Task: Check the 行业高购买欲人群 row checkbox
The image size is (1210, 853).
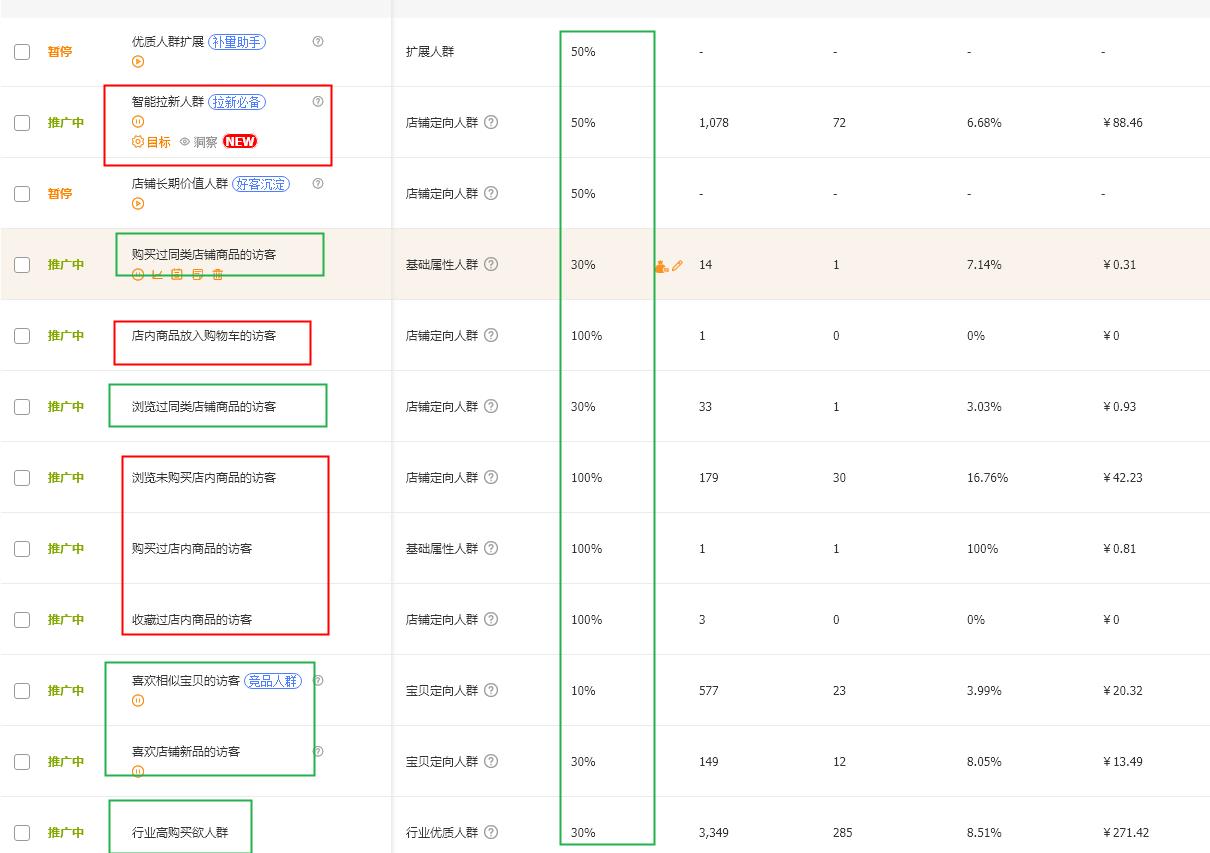Action: click(22, 832)
